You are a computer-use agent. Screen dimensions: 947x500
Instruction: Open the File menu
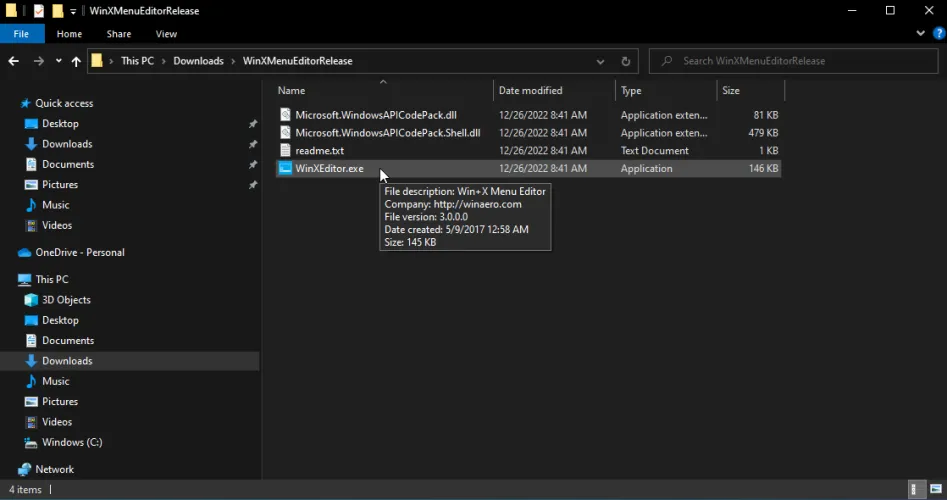[x=21, y=34]
